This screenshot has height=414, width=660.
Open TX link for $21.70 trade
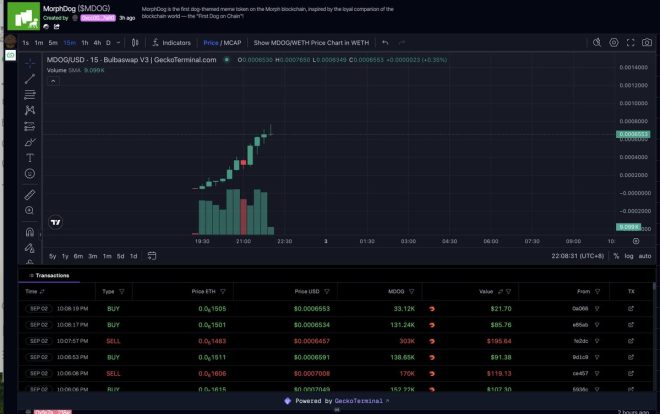pyautogui.click(x=631, y=308)
